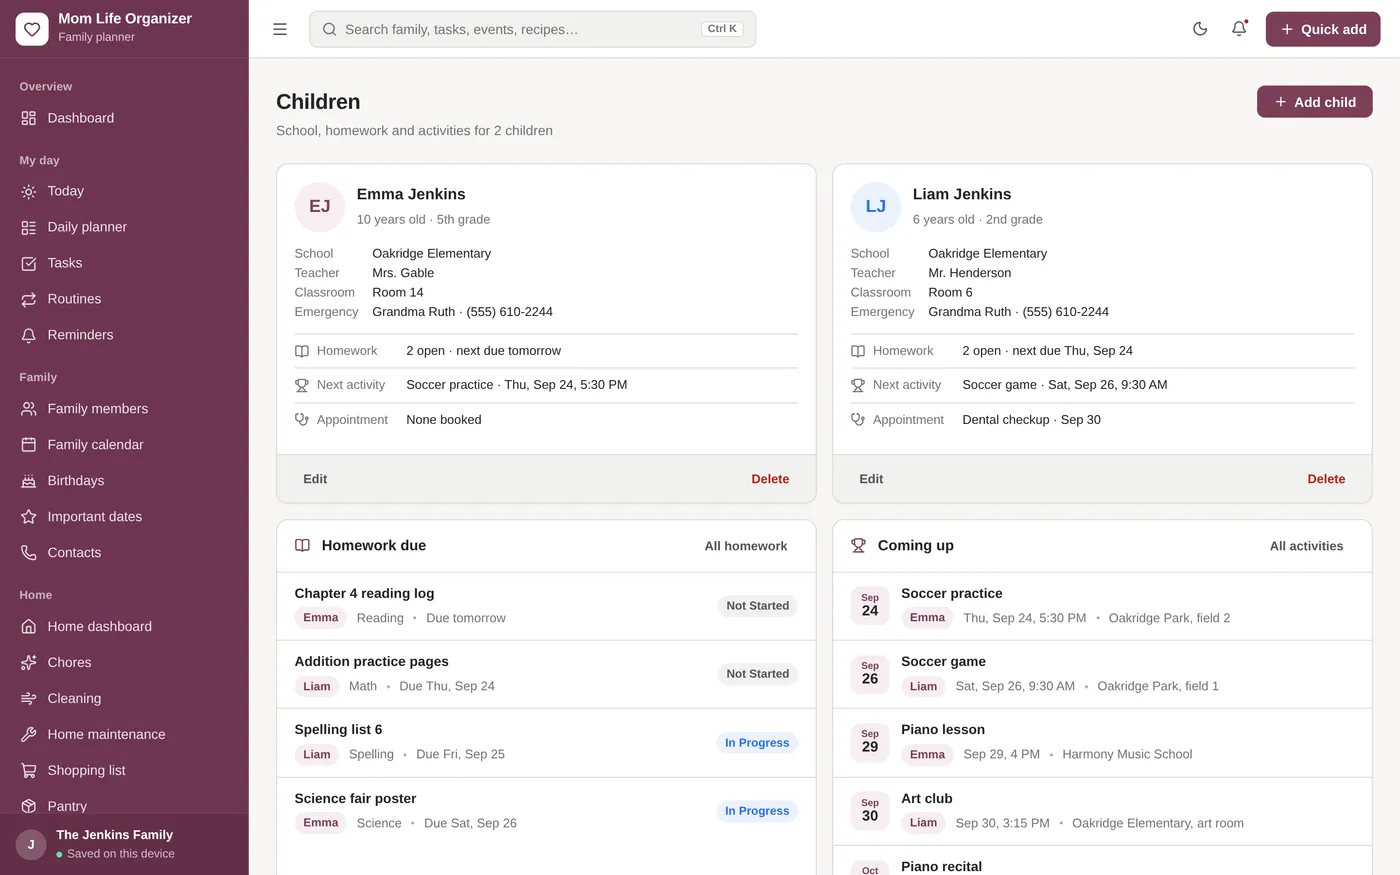The width and height of the screenshot is (1400, 875).
Task: Click Liam's LJ avatar
Action: coord(876,207)
